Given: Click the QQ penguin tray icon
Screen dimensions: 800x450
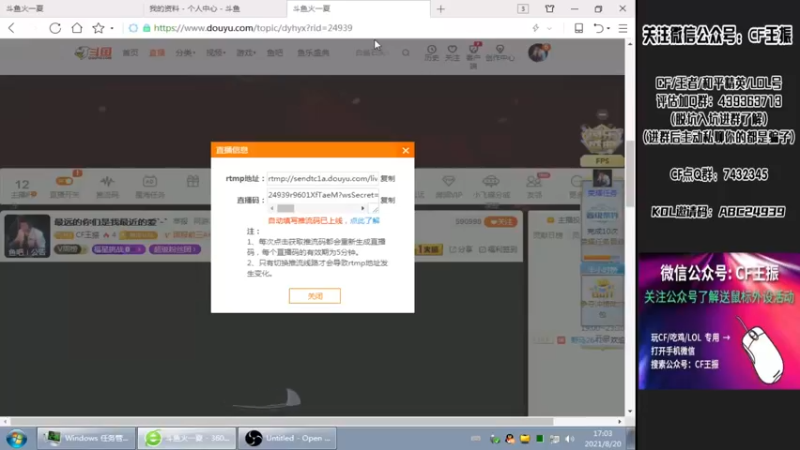Looking at the screenshot, I should tap(510, 439).
